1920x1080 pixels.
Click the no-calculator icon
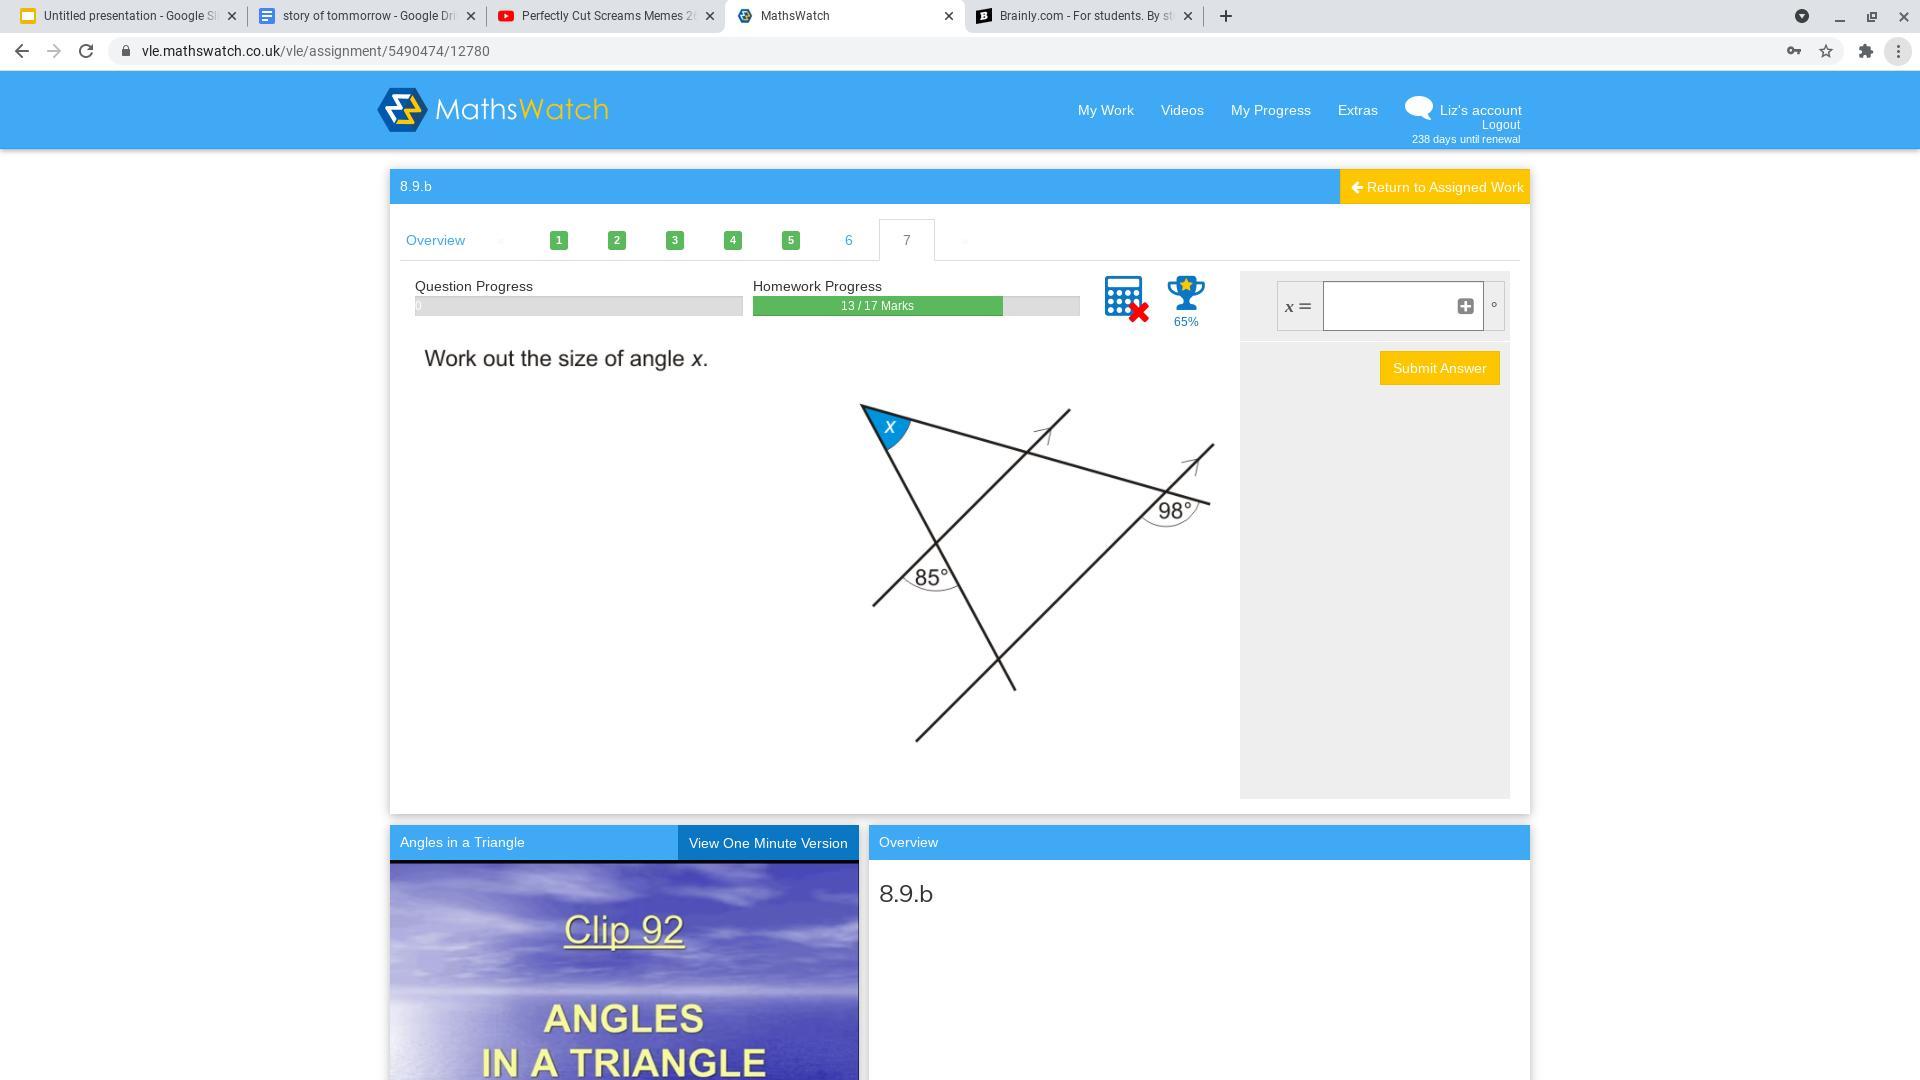(x=1125, y=298)
